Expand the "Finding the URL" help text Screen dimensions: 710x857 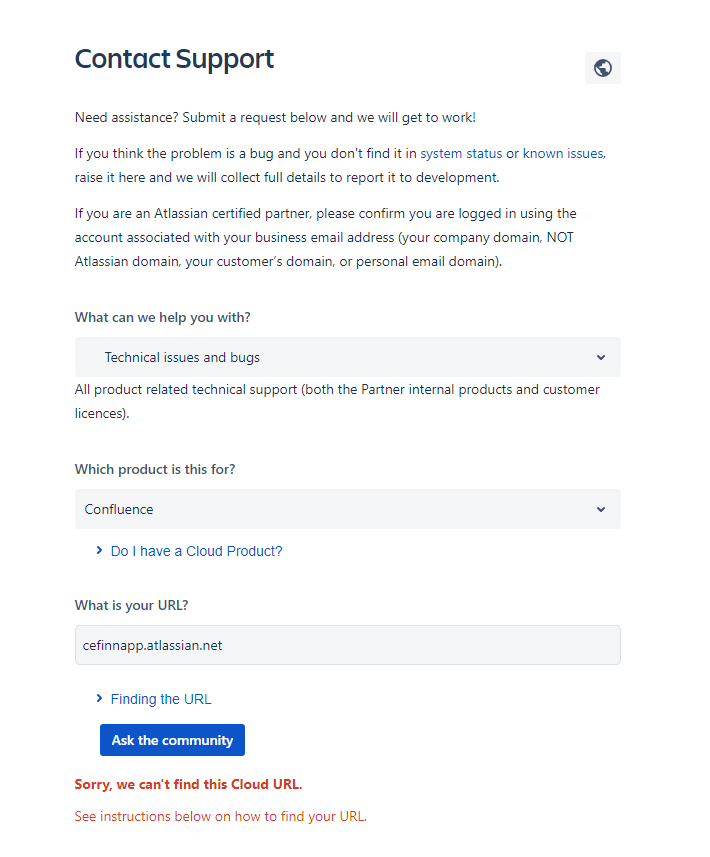click(161, 699)
